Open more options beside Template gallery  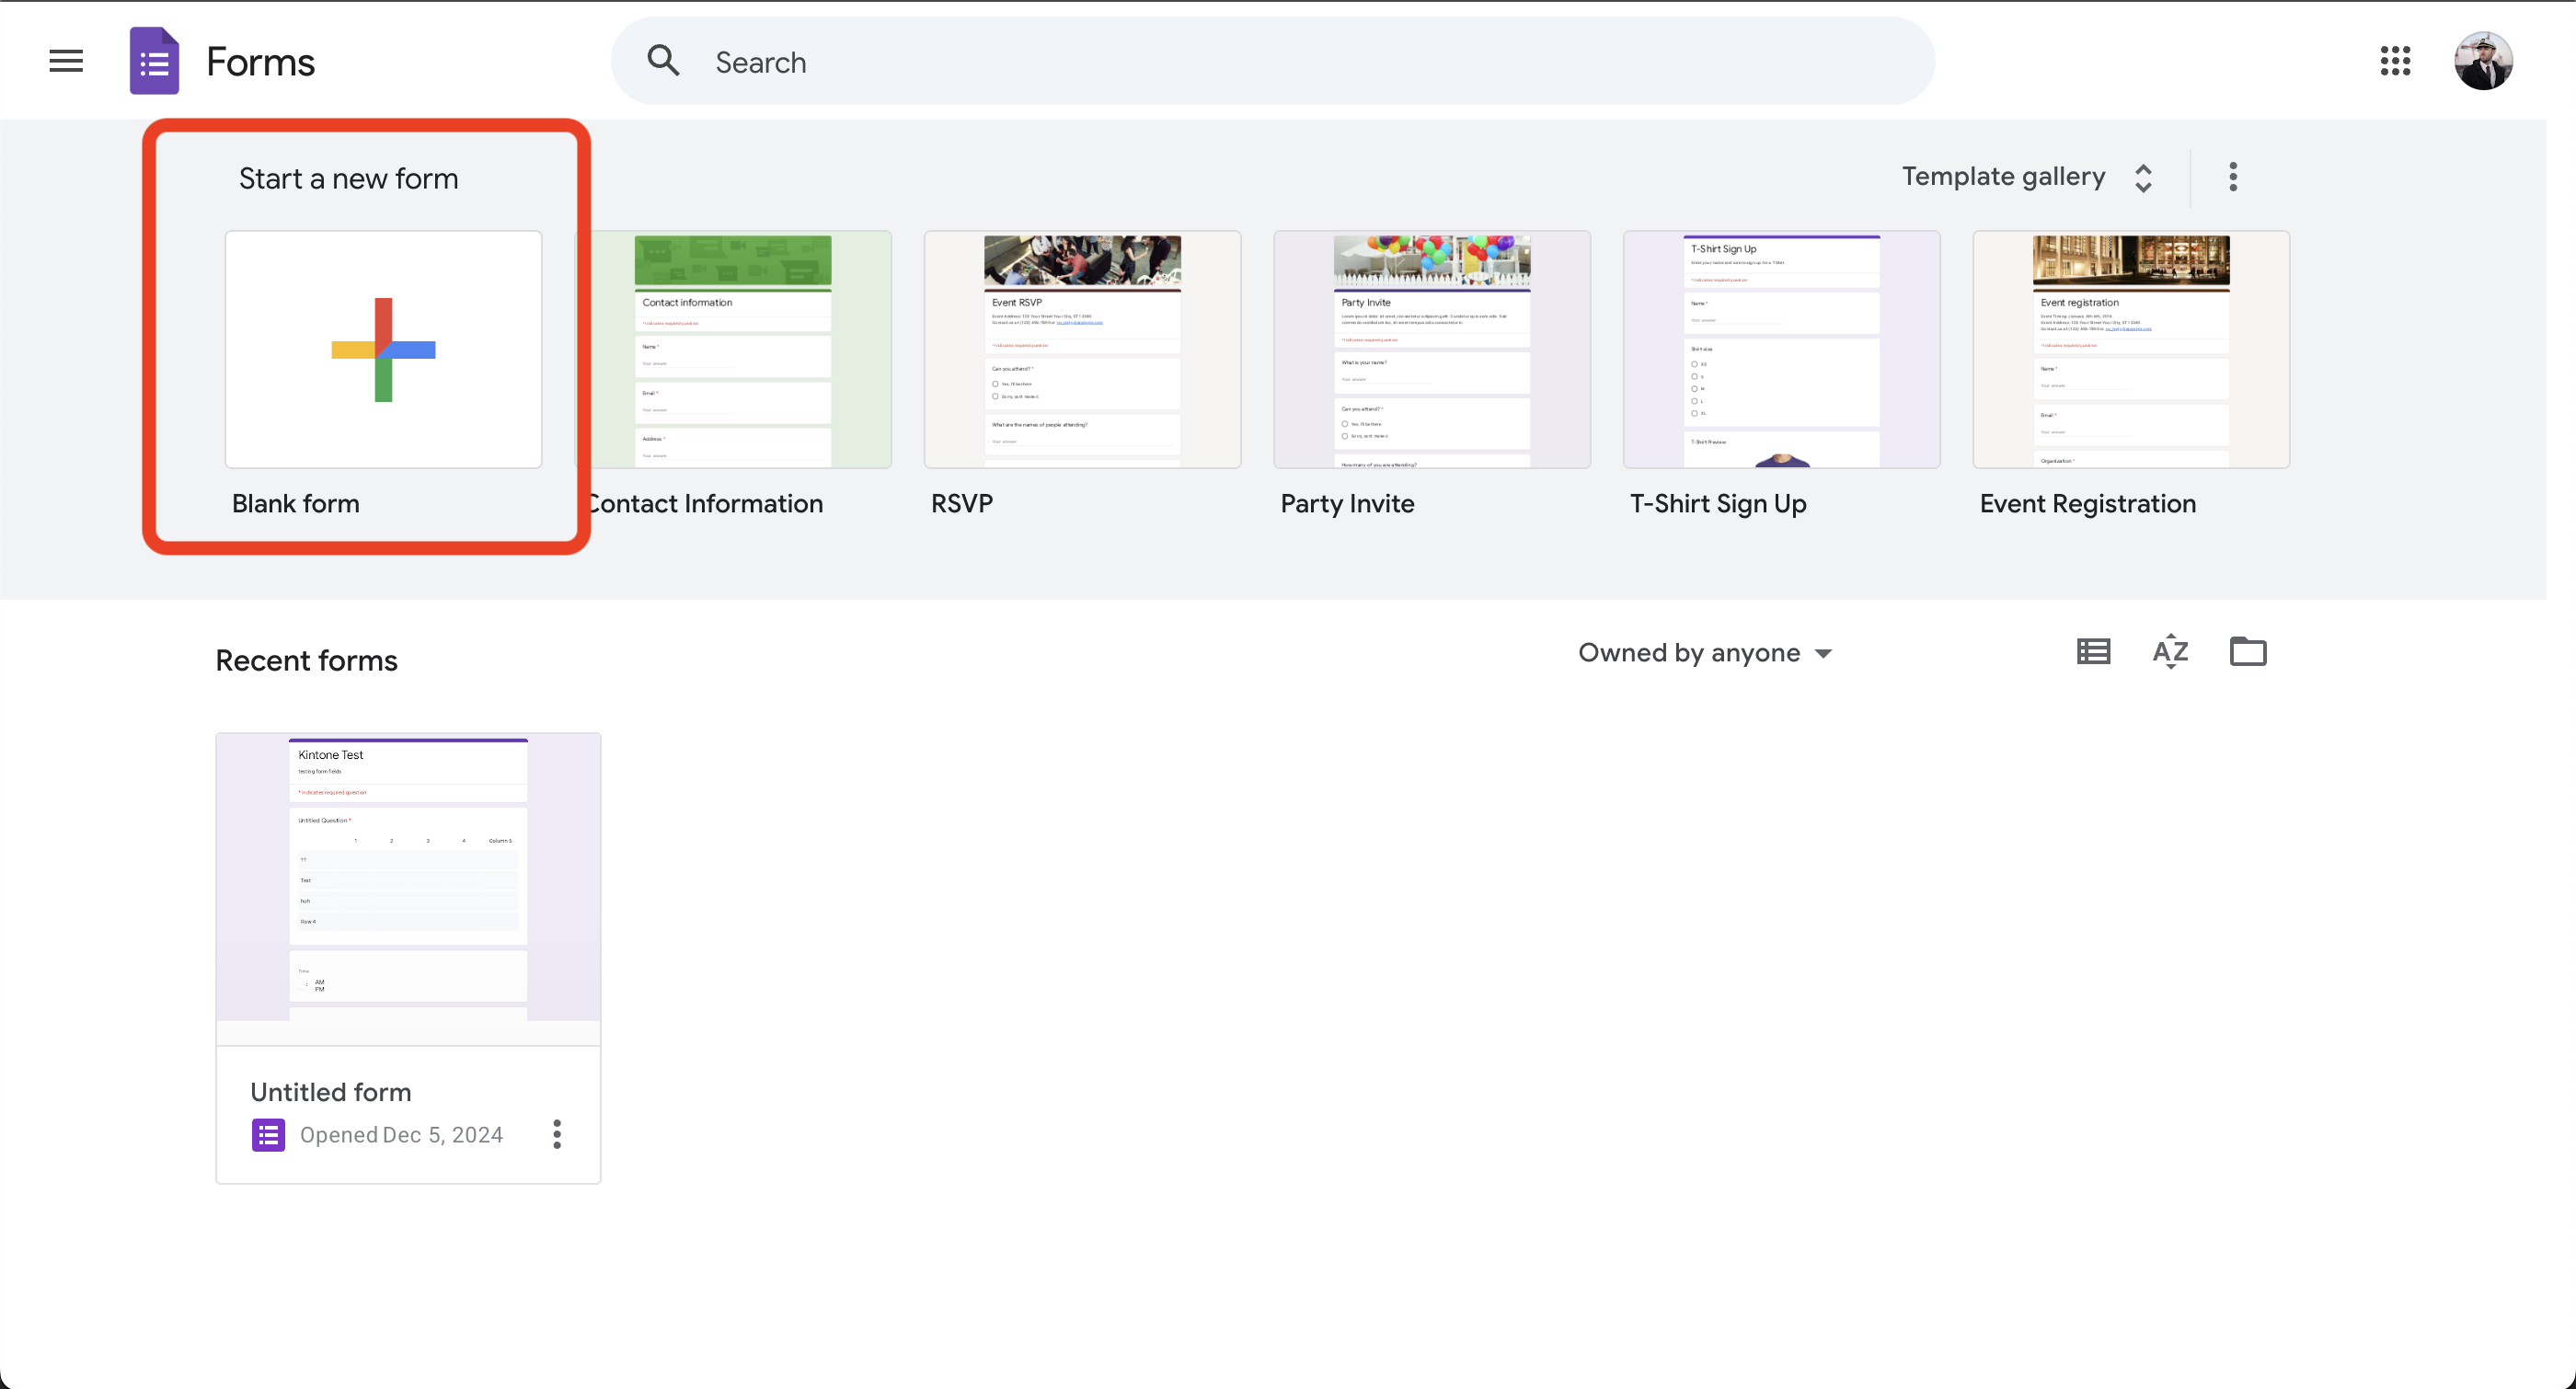(2232, 176)
